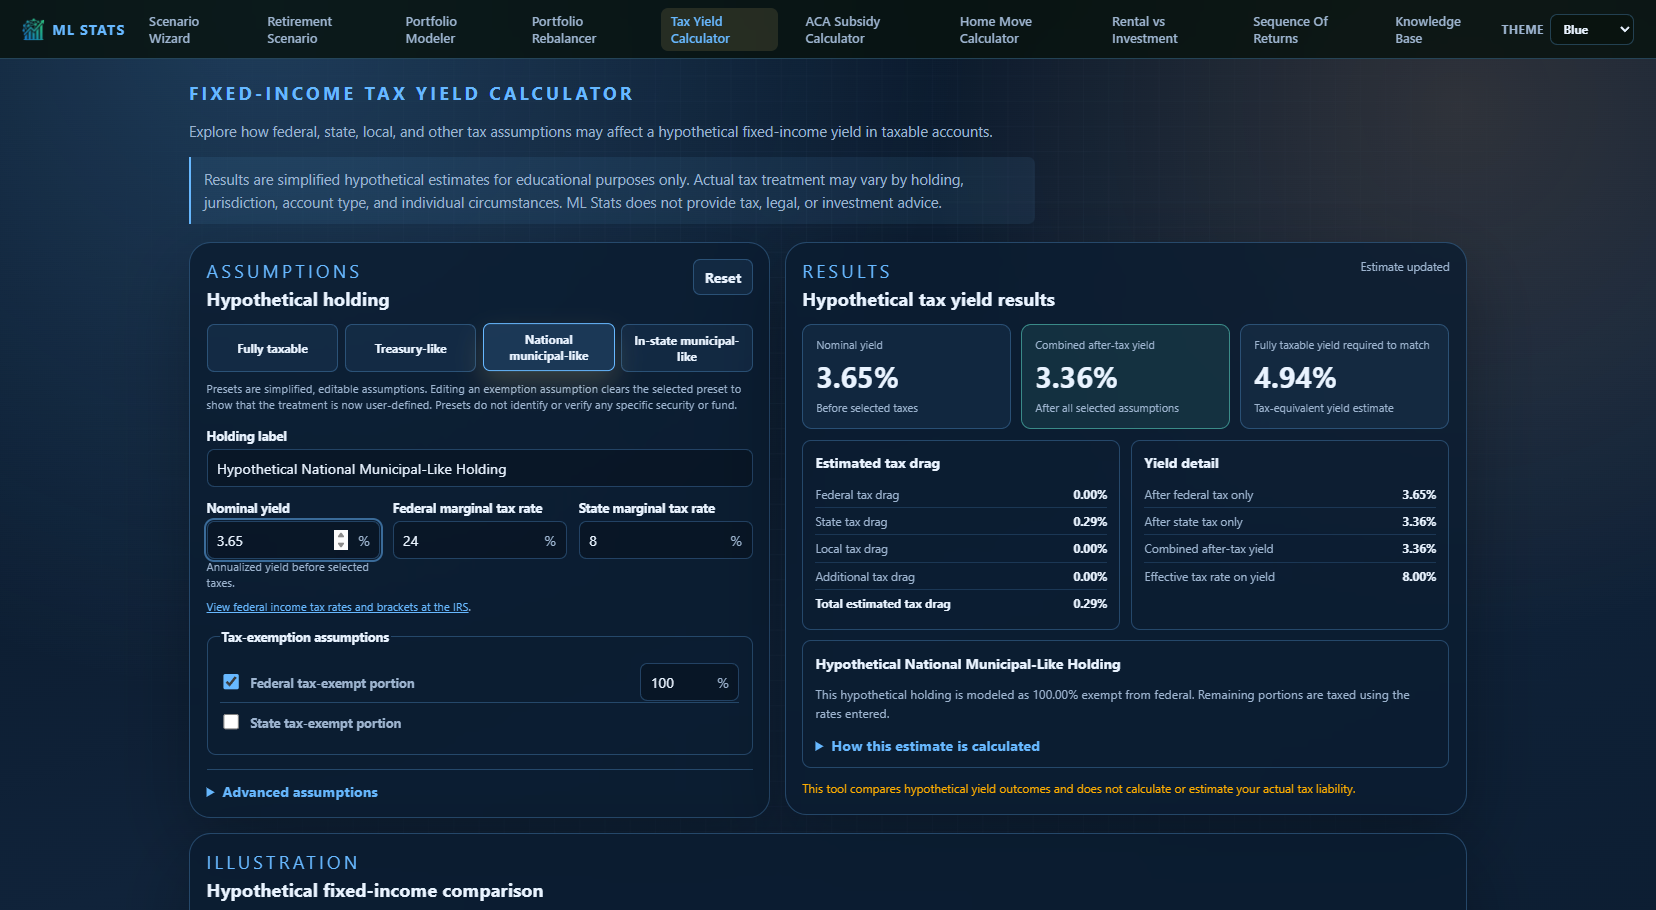Click the Federal tax-exempt percentage field
The height and width of the screenshot is (910, 1656).
click(689, 682)
